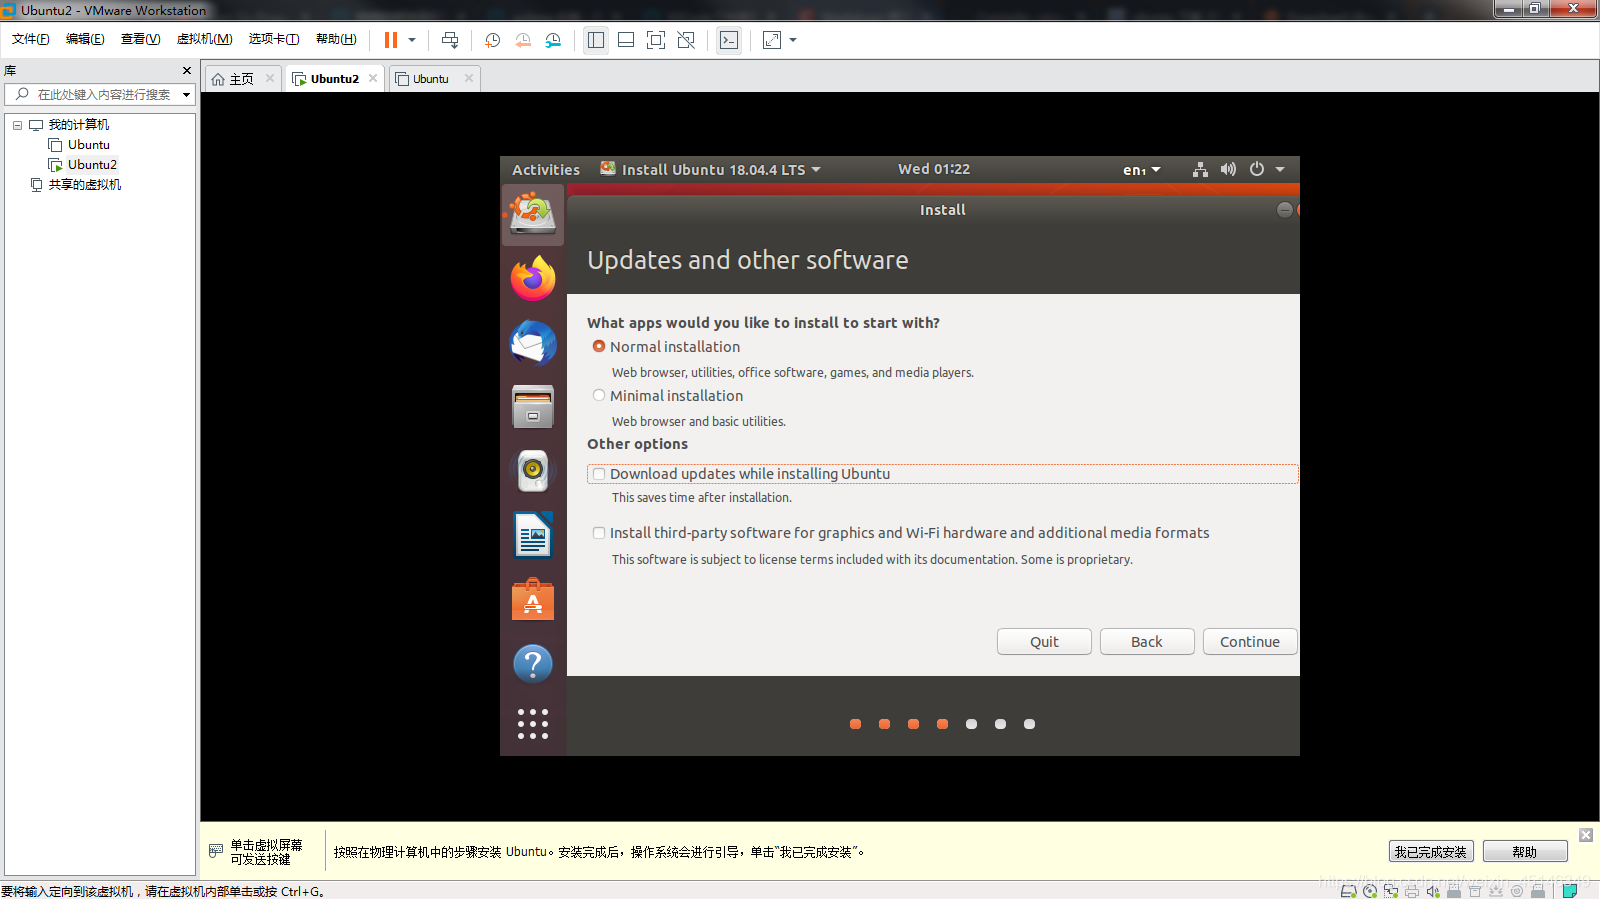The height and width of the screenshot is (900, 1600).
Task: Send Ctrl+Alt+Del to virtual machine
Action: point(450,40)
